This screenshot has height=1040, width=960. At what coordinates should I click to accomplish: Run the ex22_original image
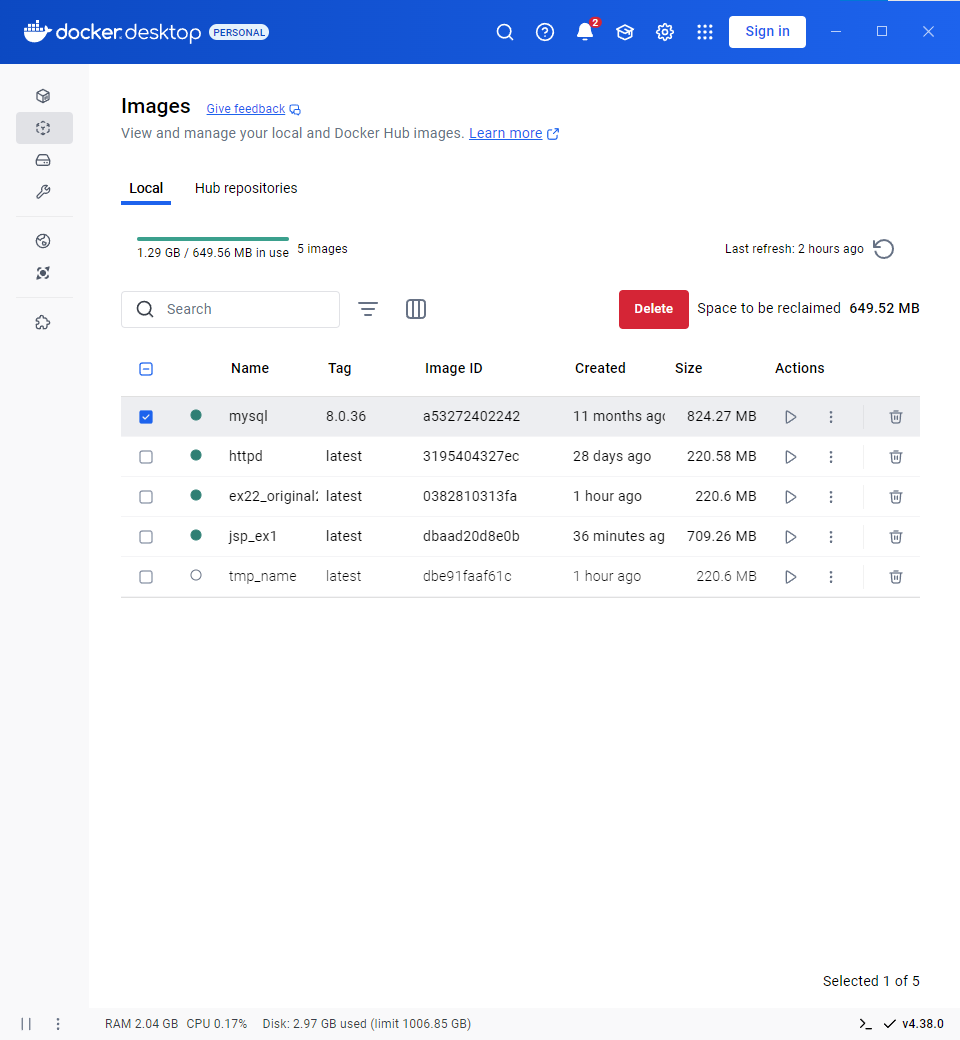[x=790, y=497]
